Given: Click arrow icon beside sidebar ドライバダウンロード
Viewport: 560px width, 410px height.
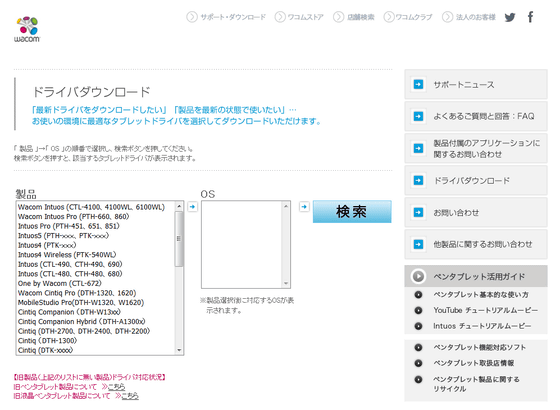Looking at the screenshot, I should (x=418, y=180).
